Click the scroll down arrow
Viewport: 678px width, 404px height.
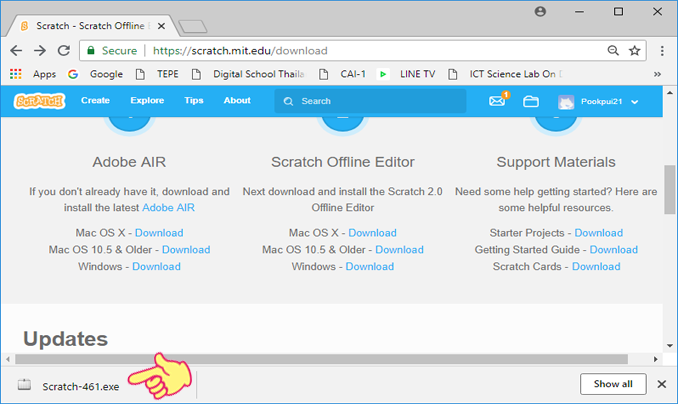click(x=670, y=346)
